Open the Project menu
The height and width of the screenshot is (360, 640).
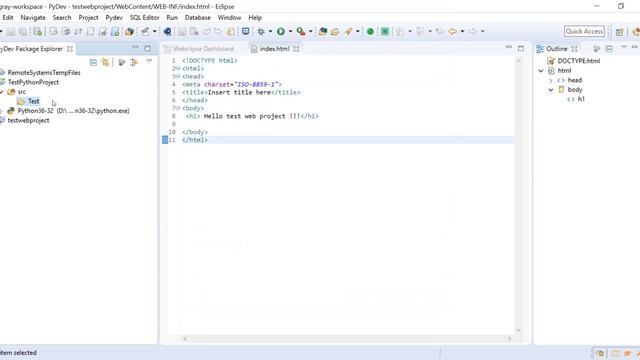pos(88,18)
